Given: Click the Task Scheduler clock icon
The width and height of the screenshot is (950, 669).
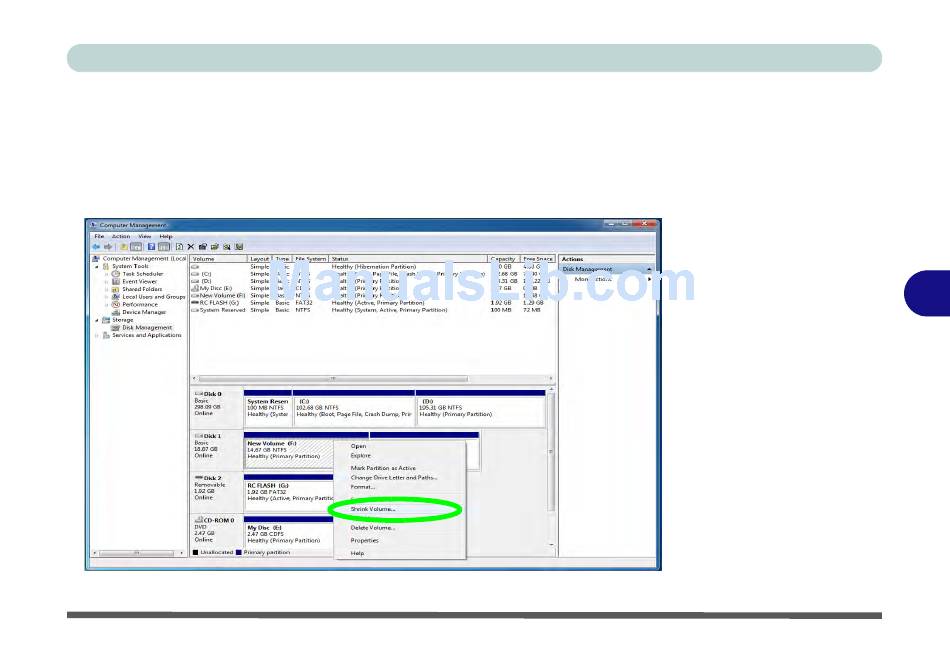Looking at the screenshot, I should [x=116, y=274].
